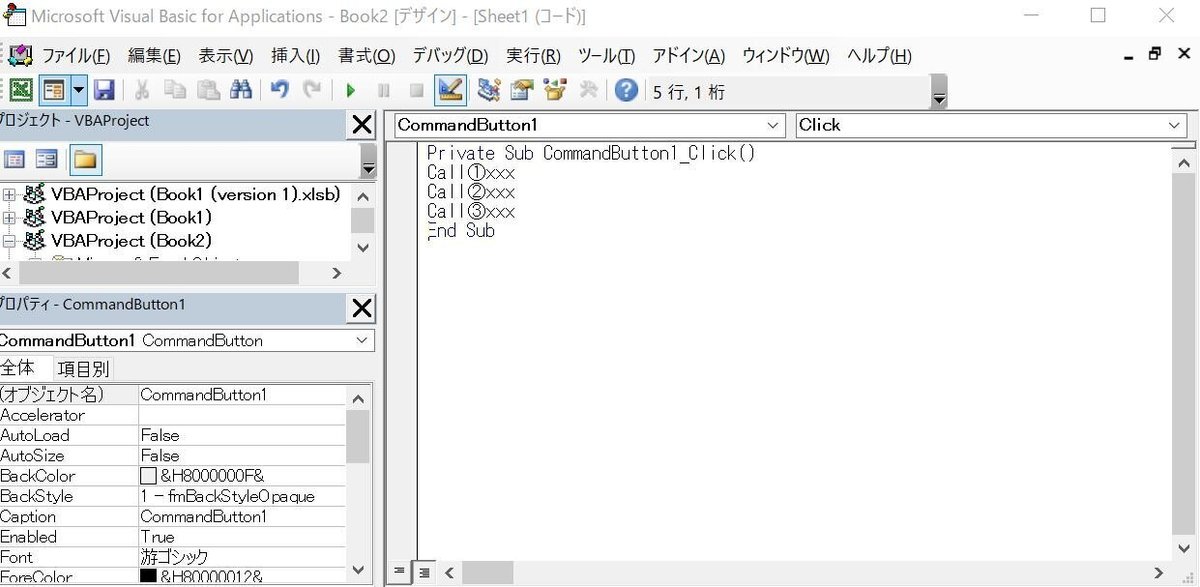Click project tree horizontal scrollbar thumb
This screenshot has width=1200, height=587.
point(159,272)
